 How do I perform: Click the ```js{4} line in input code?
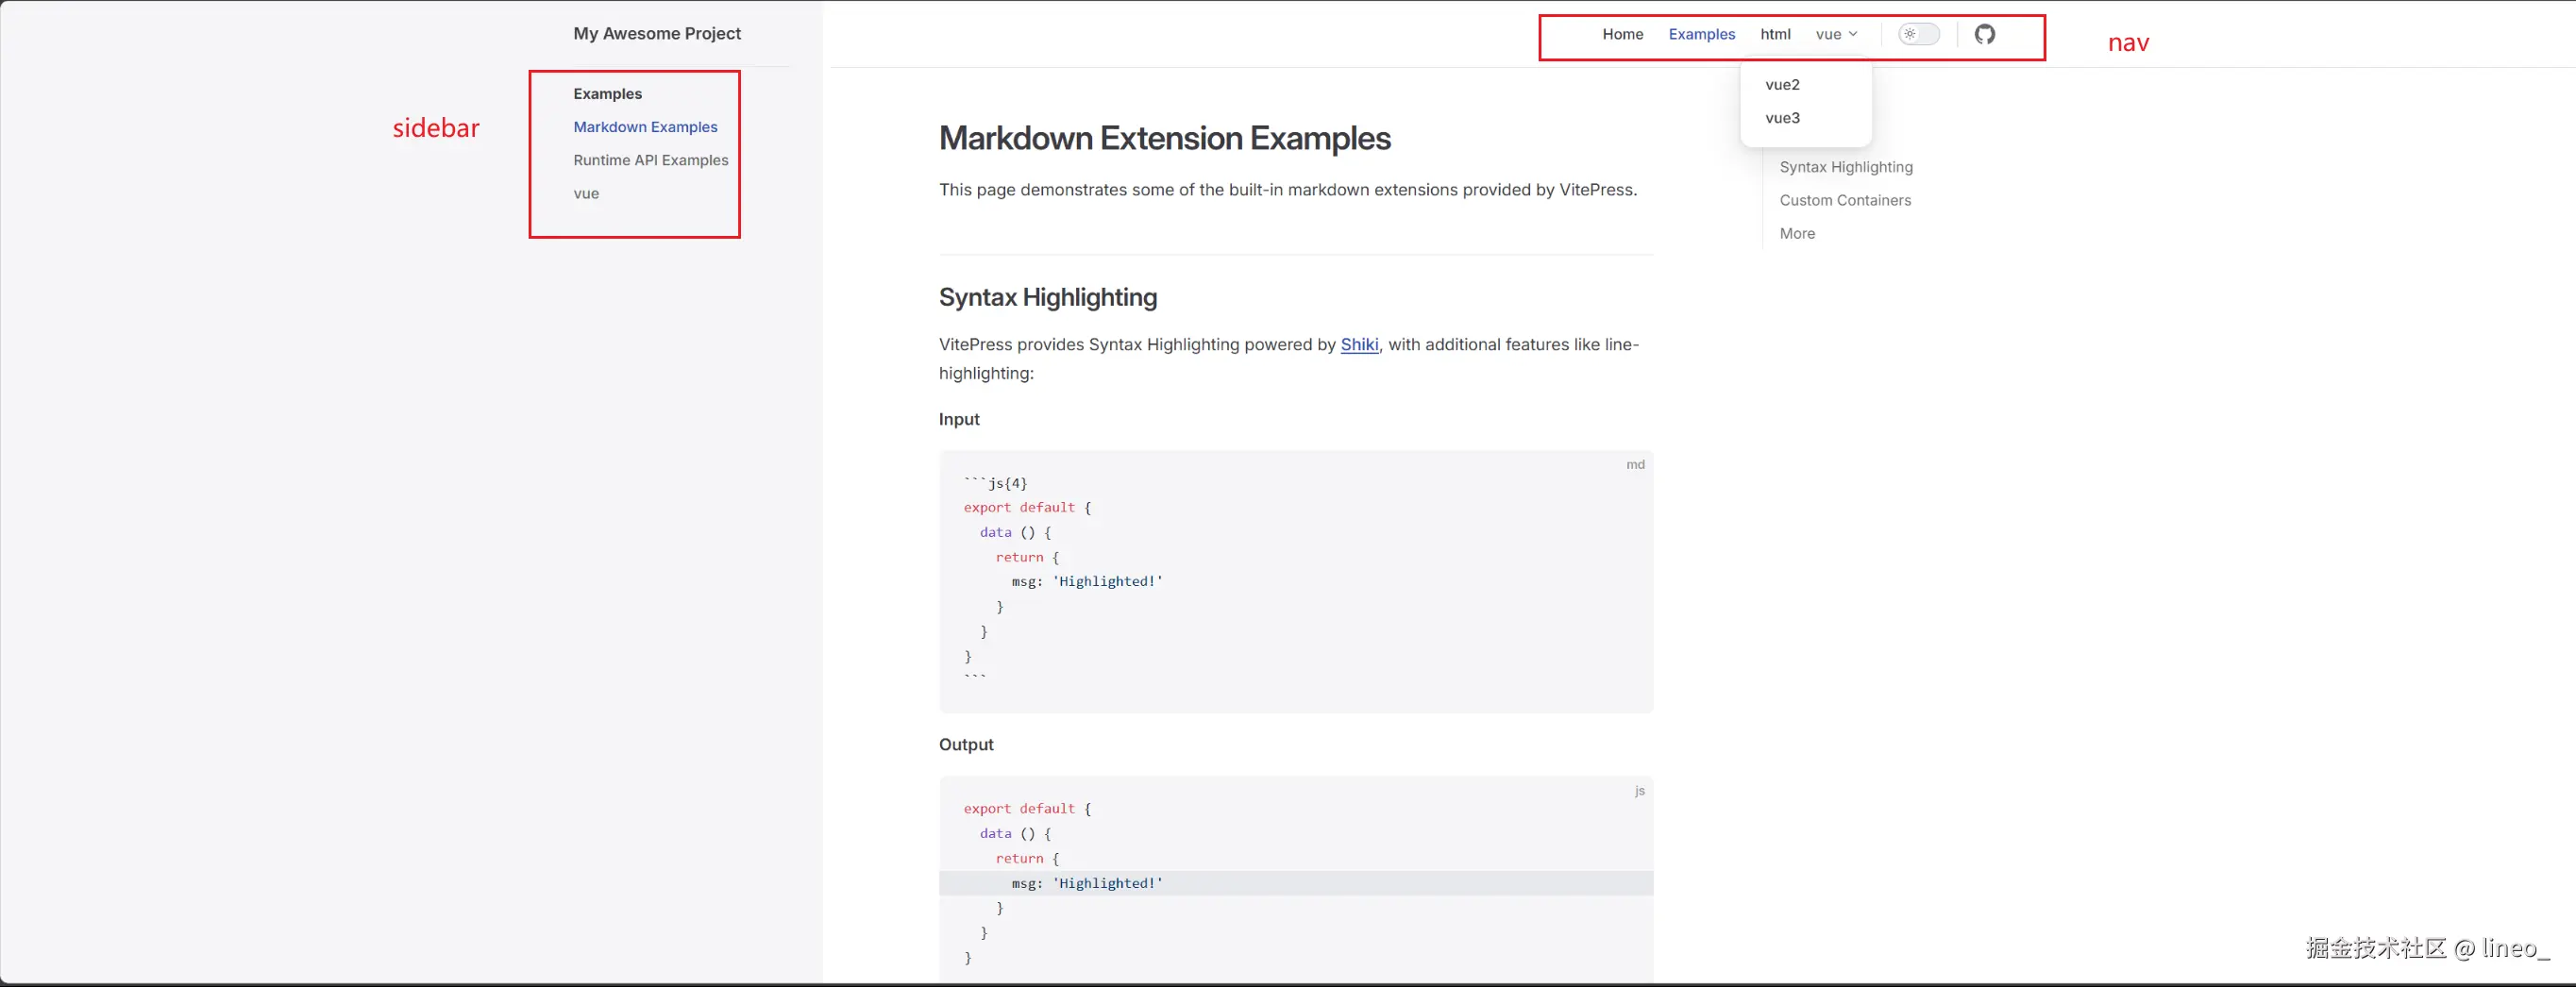click(995, 483)
